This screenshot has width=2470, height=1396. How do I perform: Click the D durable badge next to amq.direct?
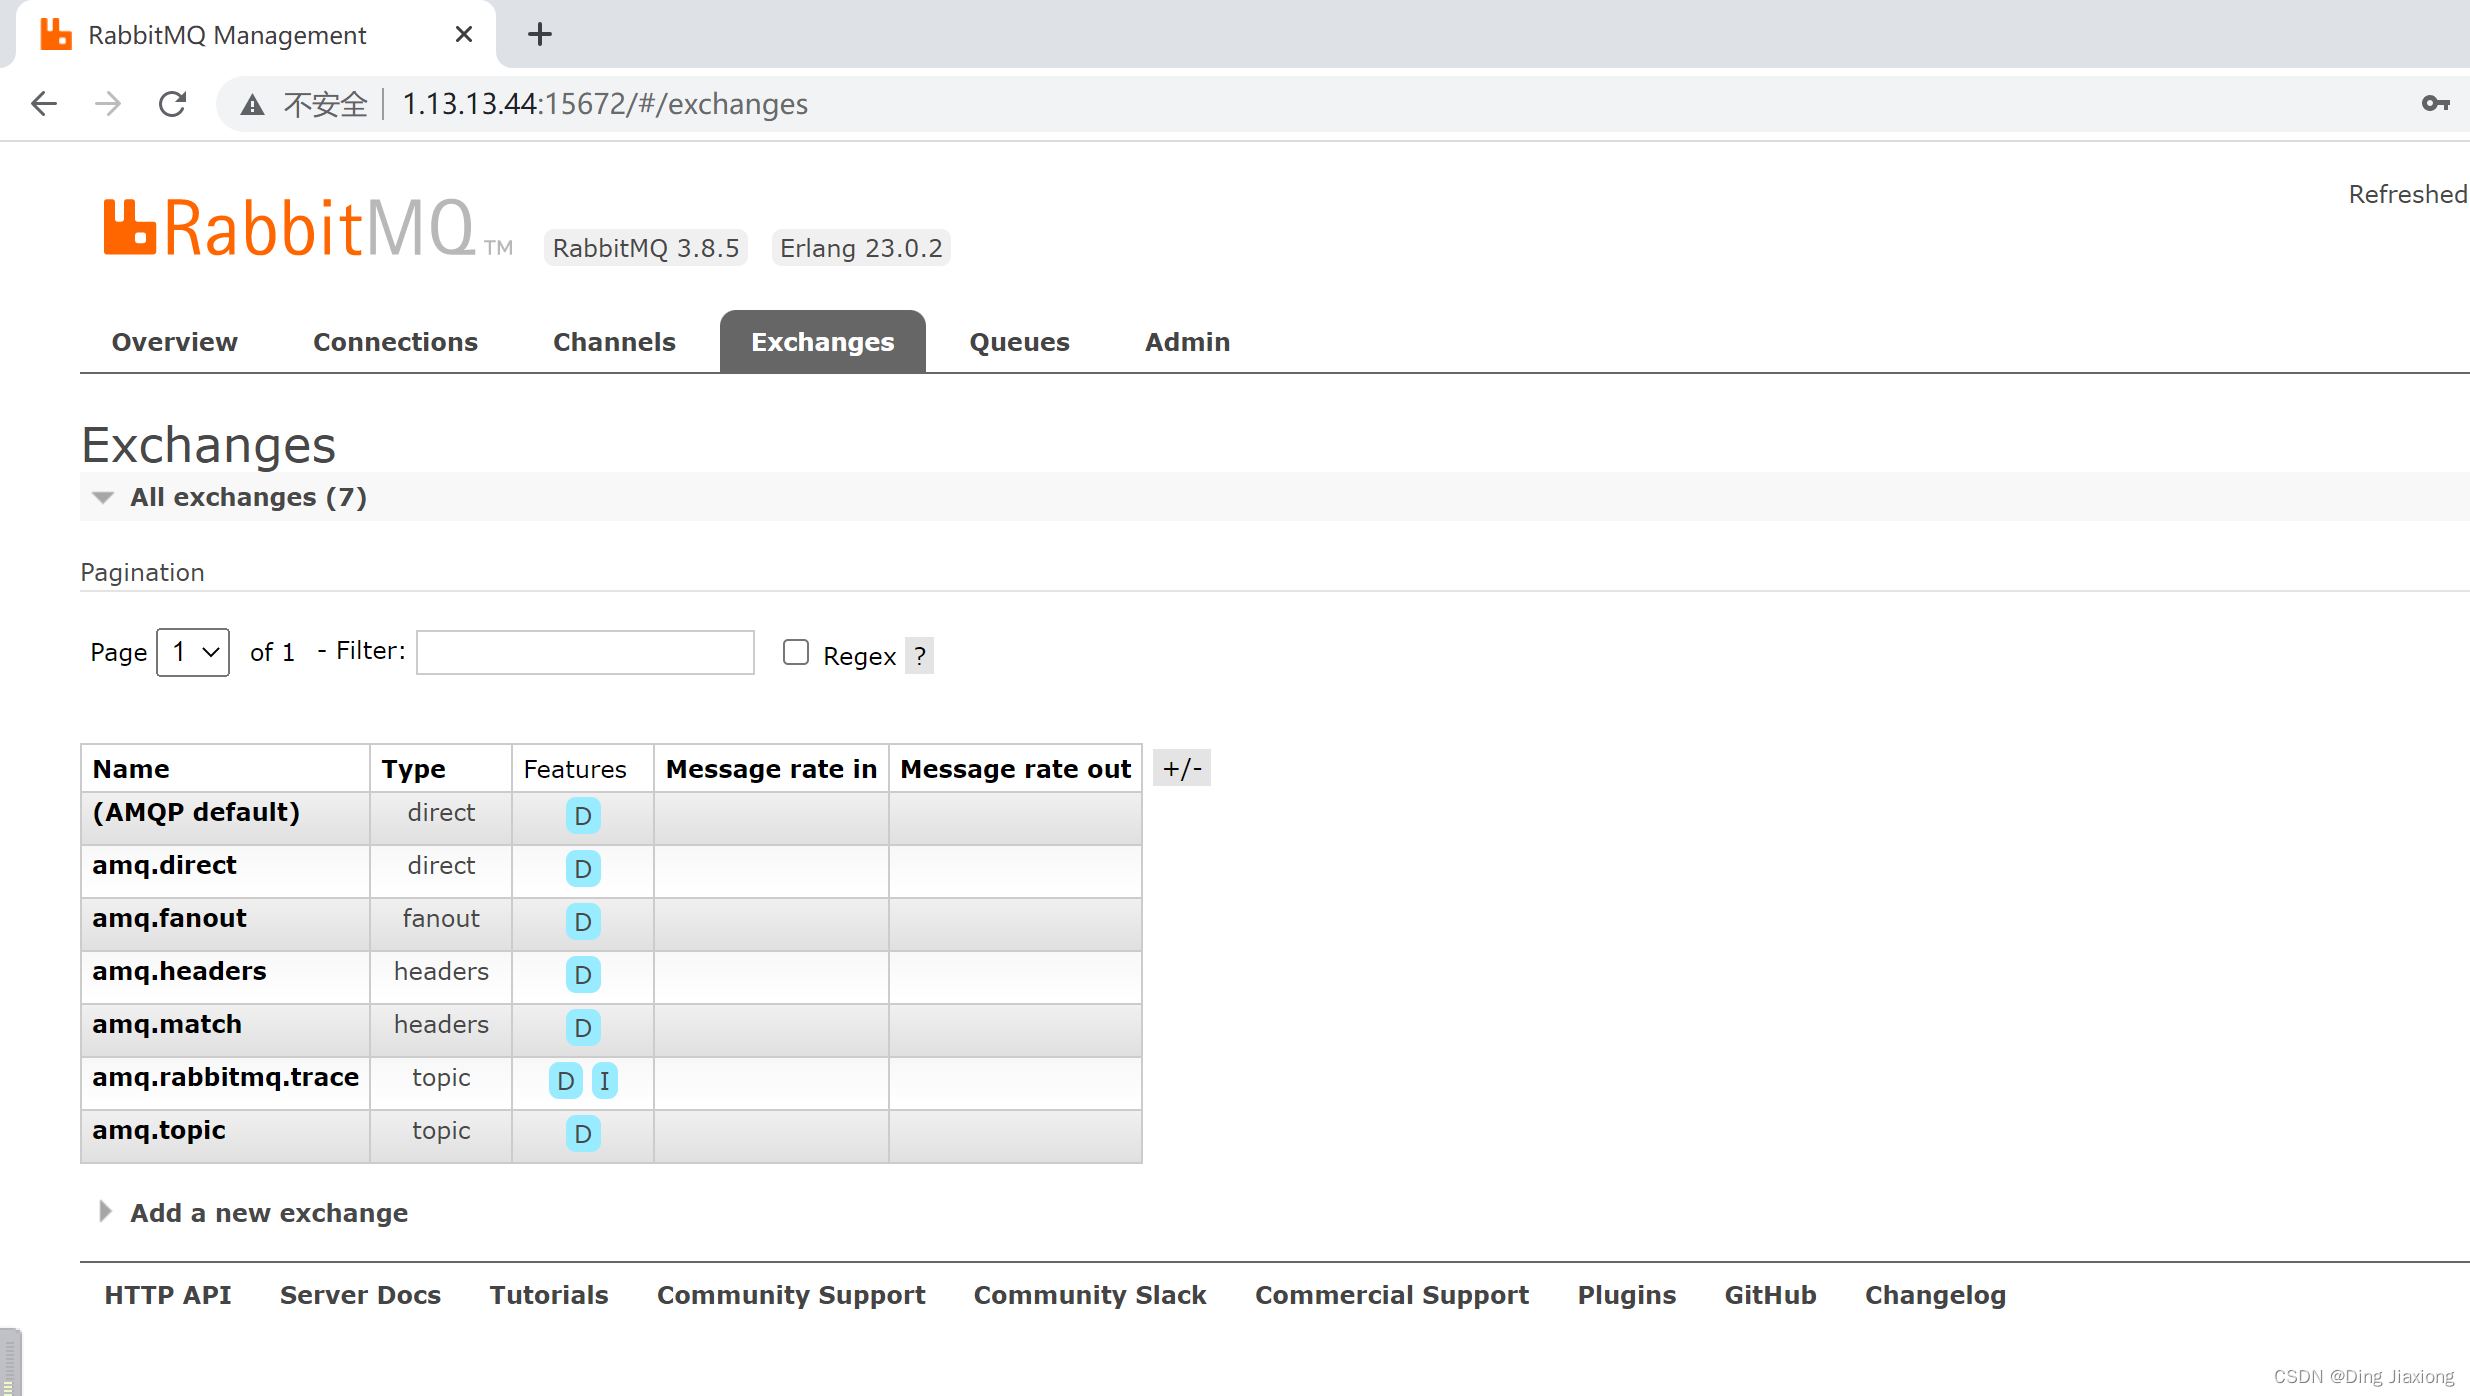[x=582, y=869]
